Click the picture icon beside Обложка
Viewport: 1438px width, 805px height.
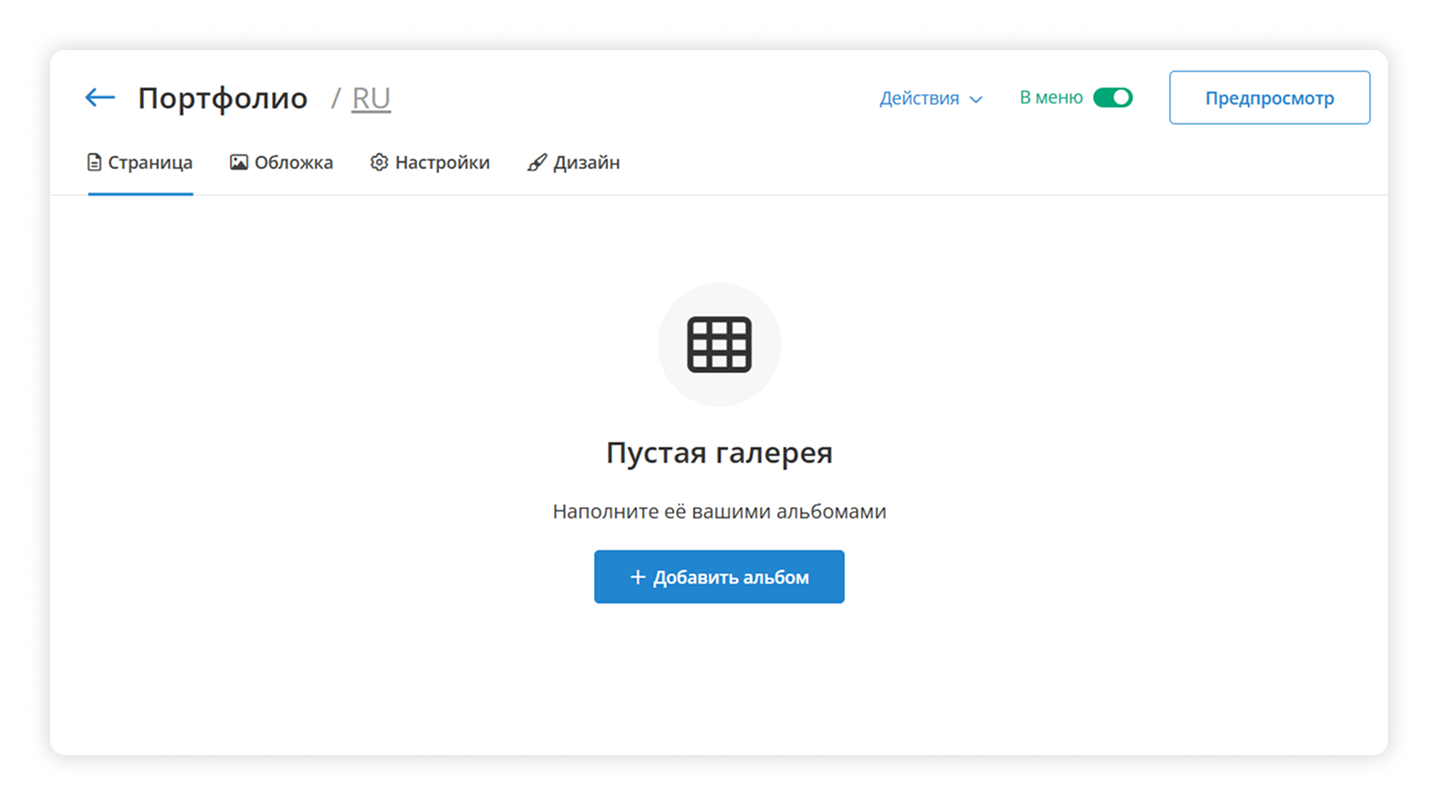pyautogui.click(x=239, y=162)
